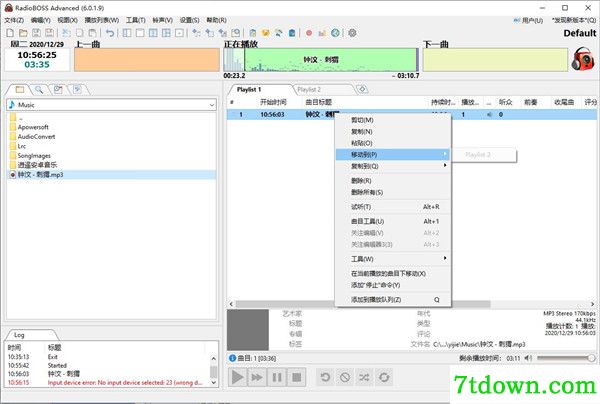Image resolution: width=600 pixels, height=404 pixels.
Task: Pause playback with the Pause button
Action: [277, 377]
